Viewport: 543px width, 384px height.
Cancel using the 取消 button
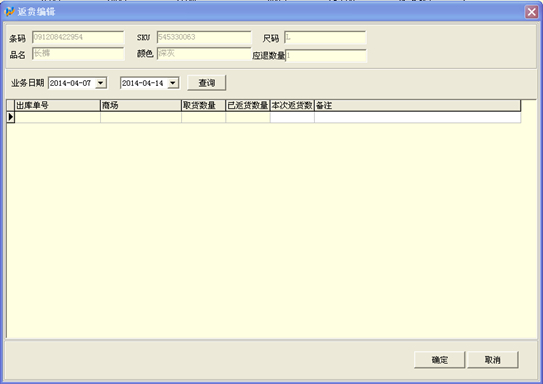[x=492, y=360]
